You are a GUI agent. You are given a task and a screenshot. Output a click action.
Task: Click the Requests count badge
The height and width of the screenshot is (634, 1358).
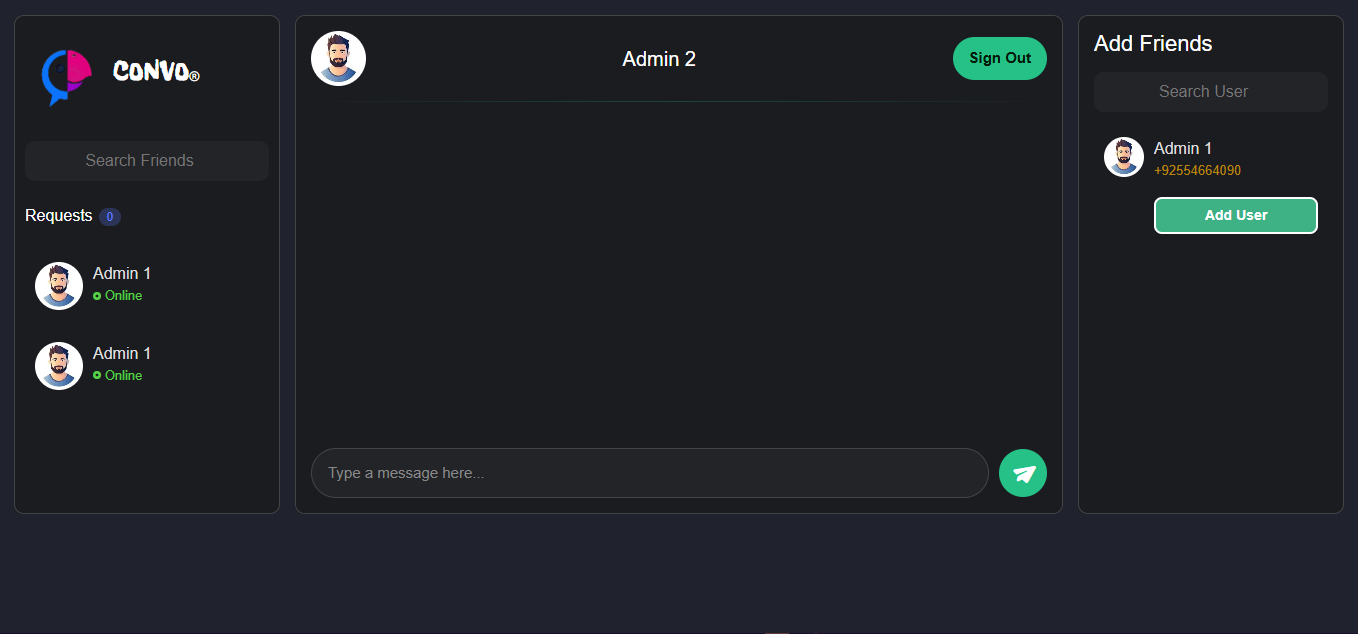(x=110, y=217)
